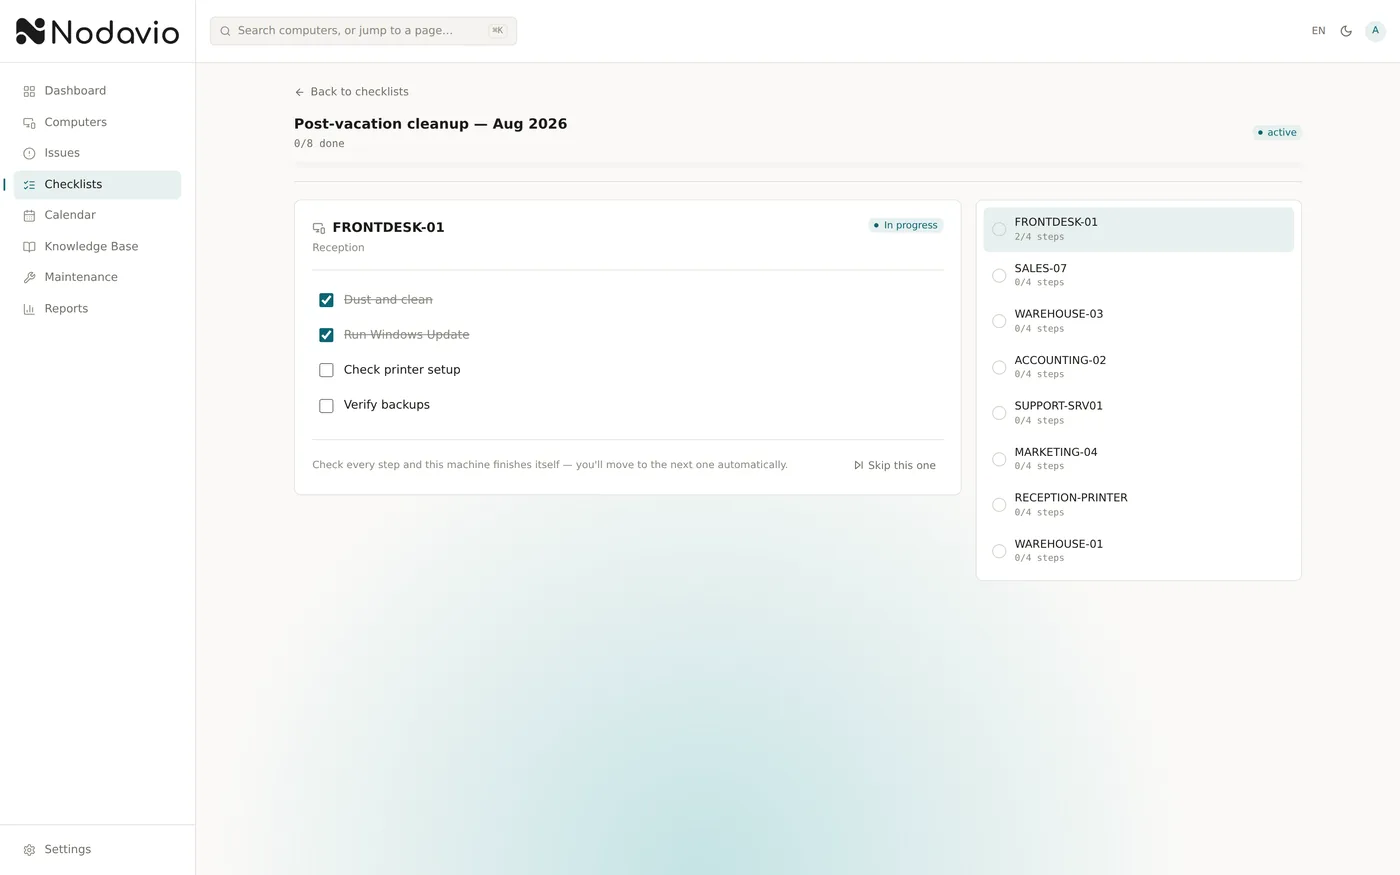1400x875 pixels.
Task: Go to the Computers page
Action: coord(97,122)
